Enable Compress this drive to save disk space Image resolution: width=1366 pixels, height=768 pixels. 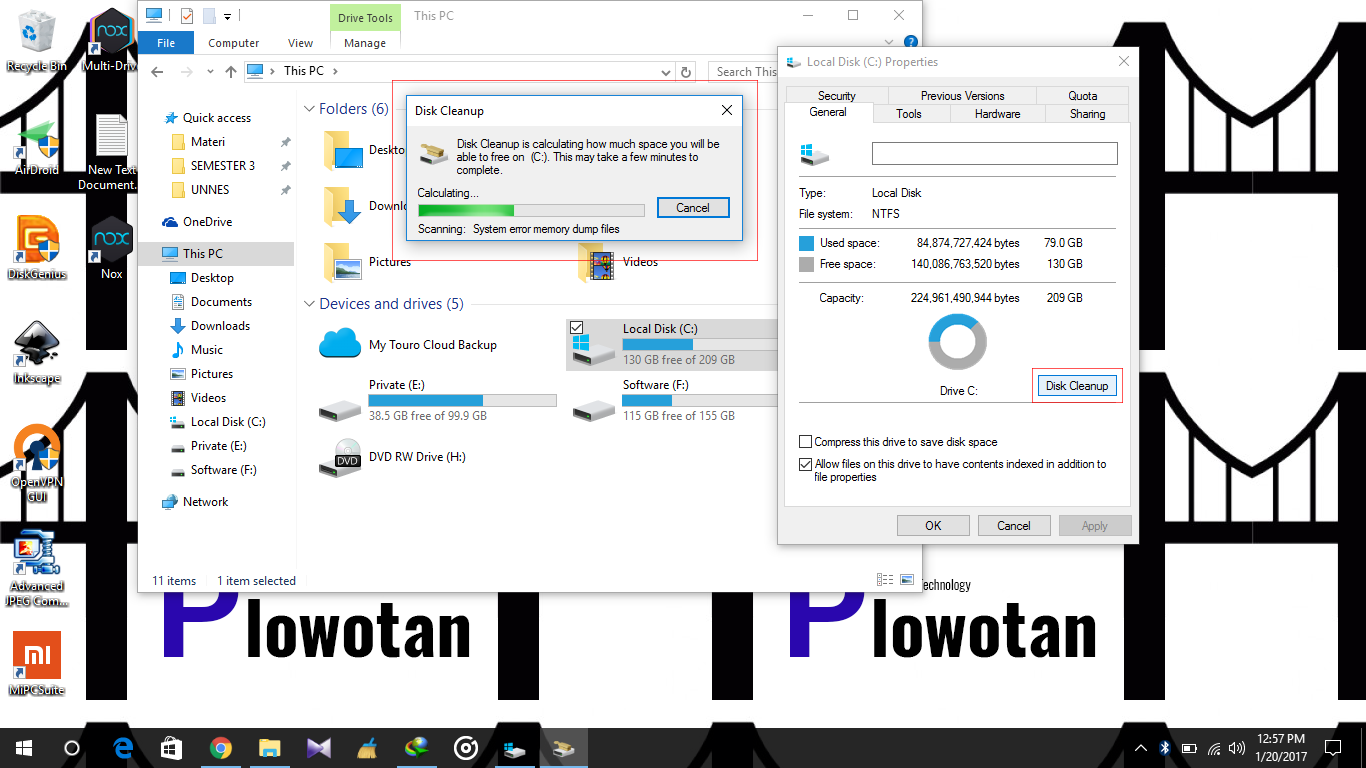[x=805, y=441]
